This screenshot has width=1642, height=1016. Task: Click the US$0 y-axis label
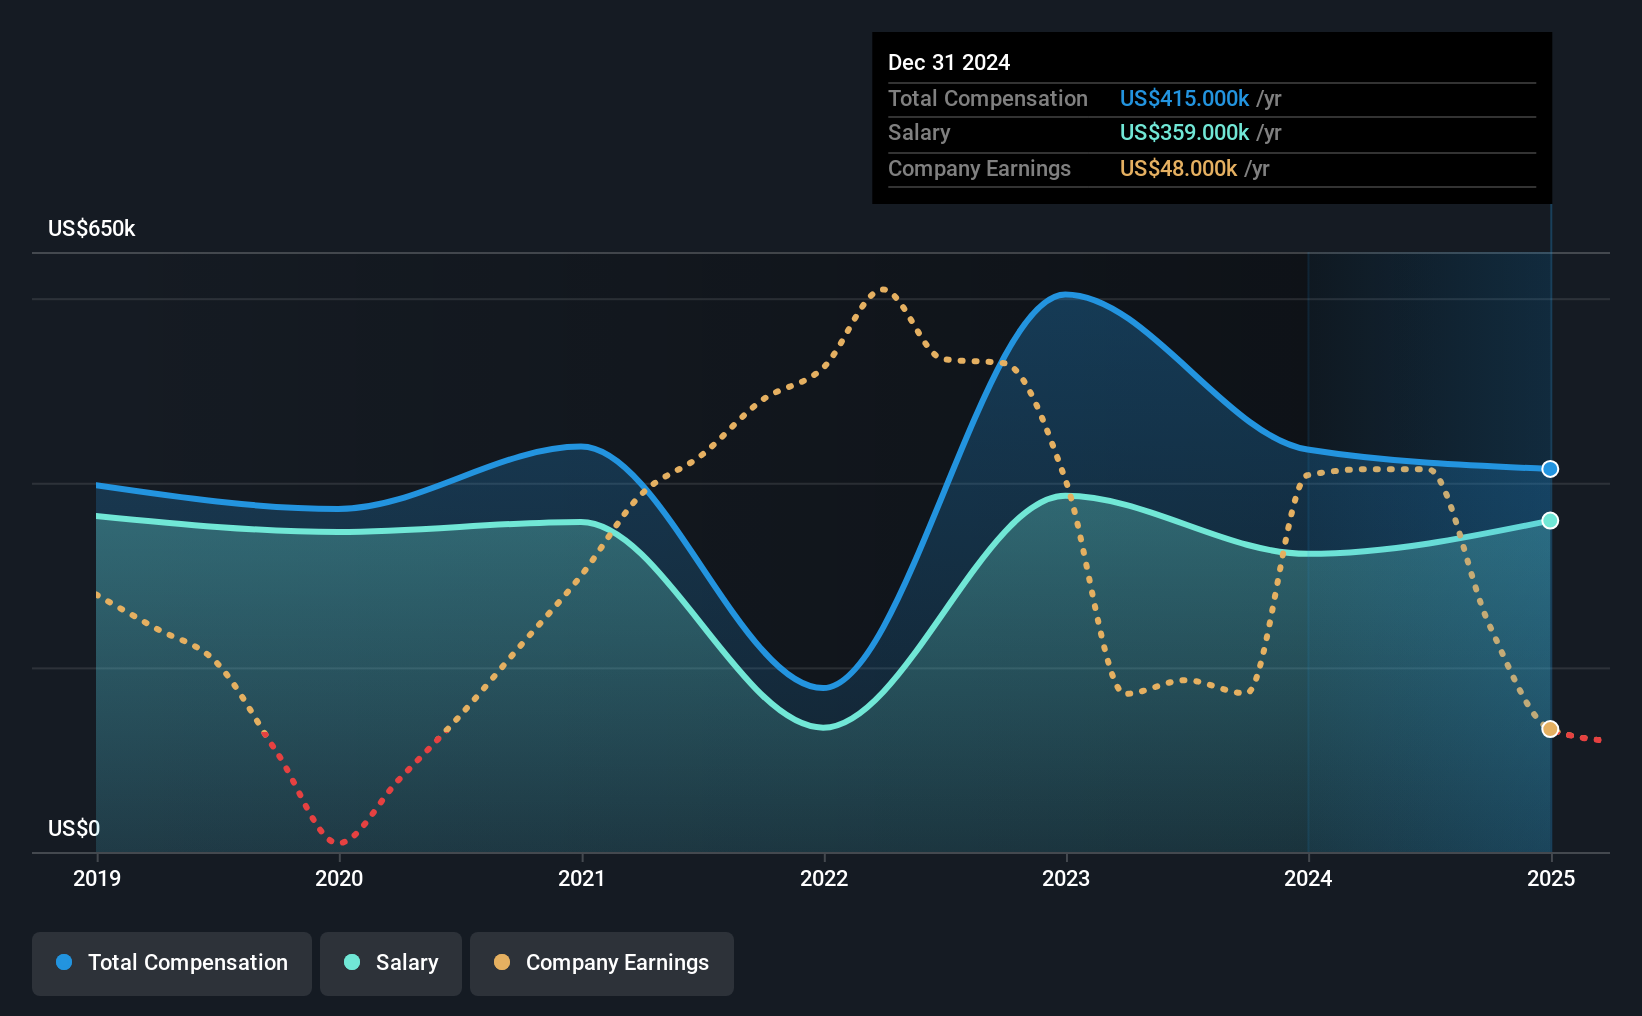(x=74, y=828)
